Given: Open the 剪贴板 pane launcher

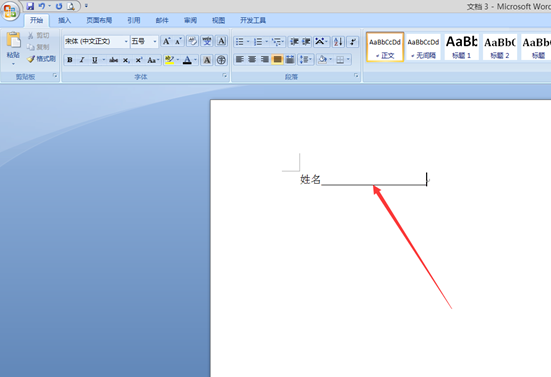Looking at the screenshot, I should tap(55, 76).
